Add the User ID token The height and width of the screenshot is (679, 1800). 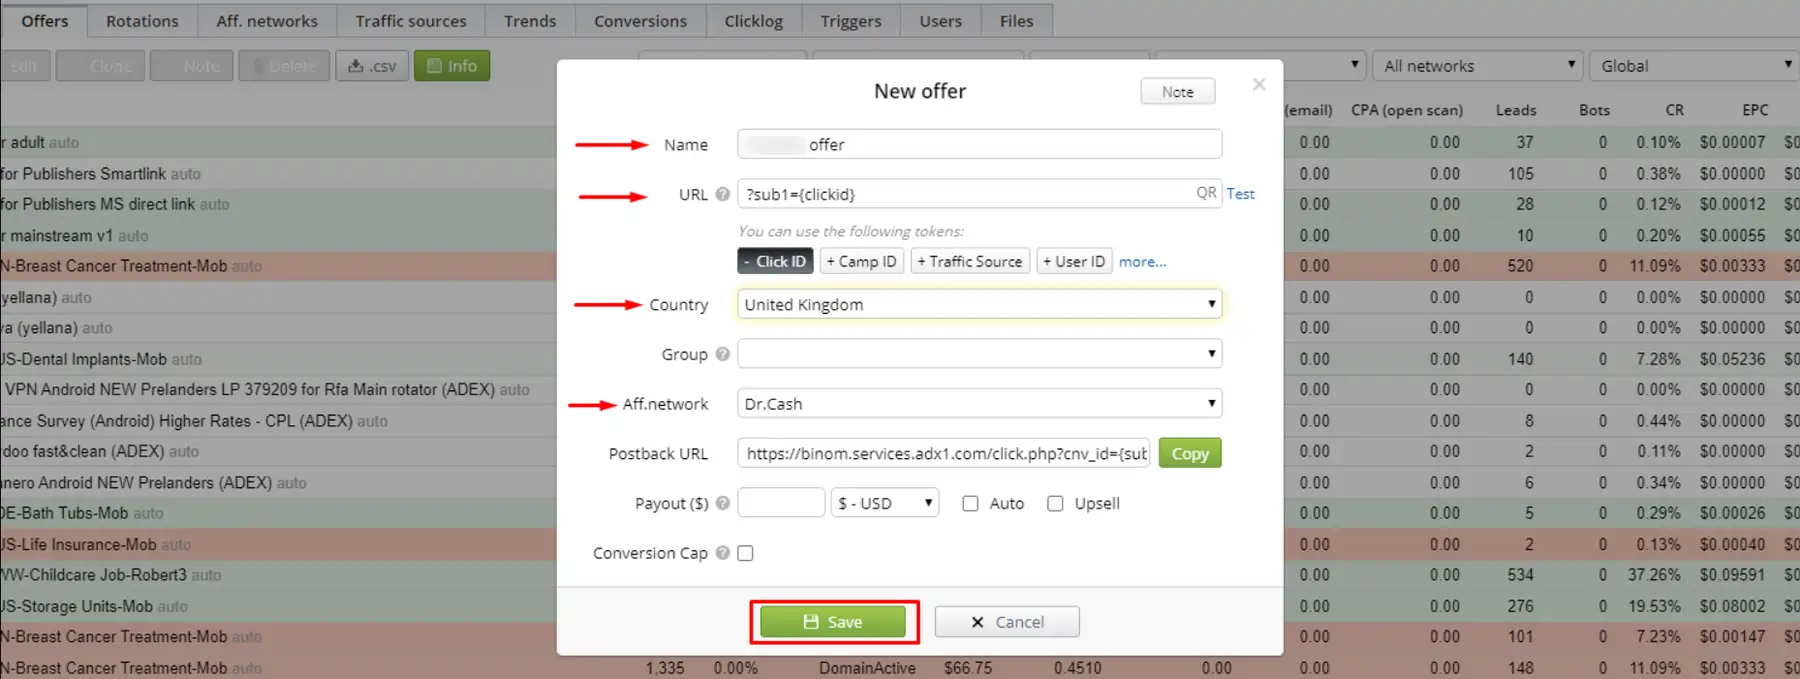(1074, 261)
